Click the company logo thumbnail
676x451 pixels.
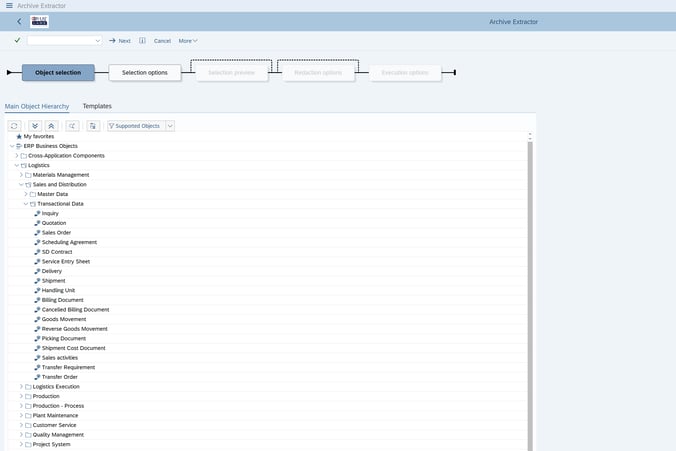[x=39, y=21]
